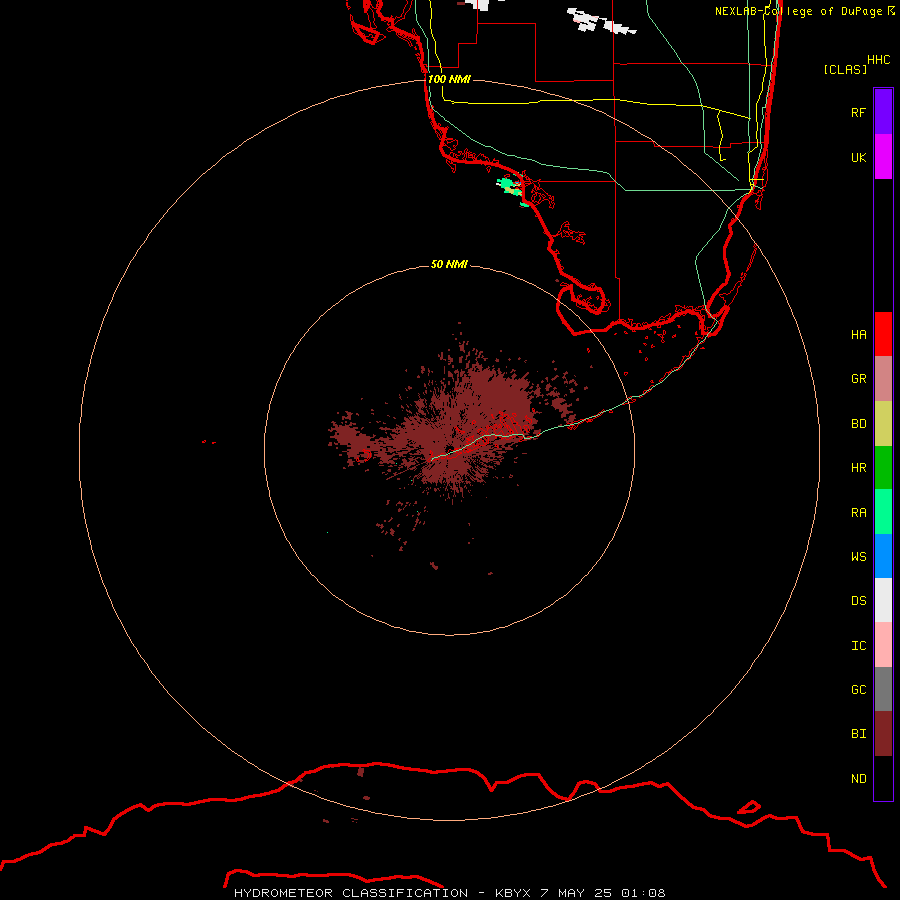This screenshot has height=900, width=900.
Task: Click the "WS" legend label
Action: tap(858, 556)
